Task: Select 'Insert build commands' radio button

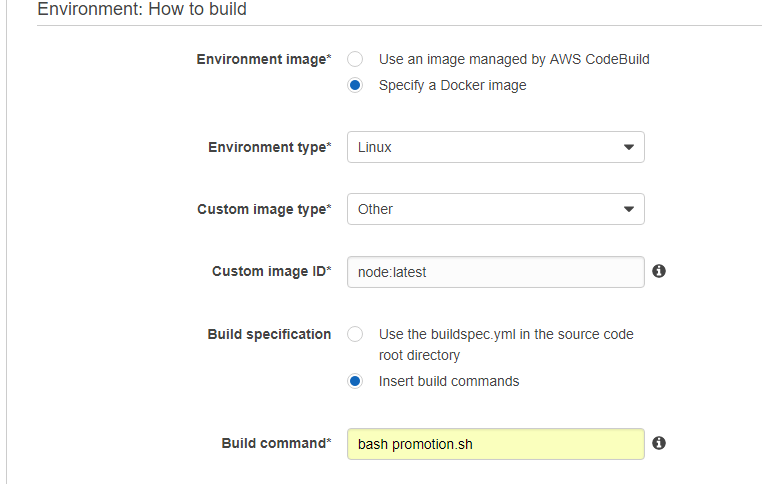Action: [x=355, y=381]
